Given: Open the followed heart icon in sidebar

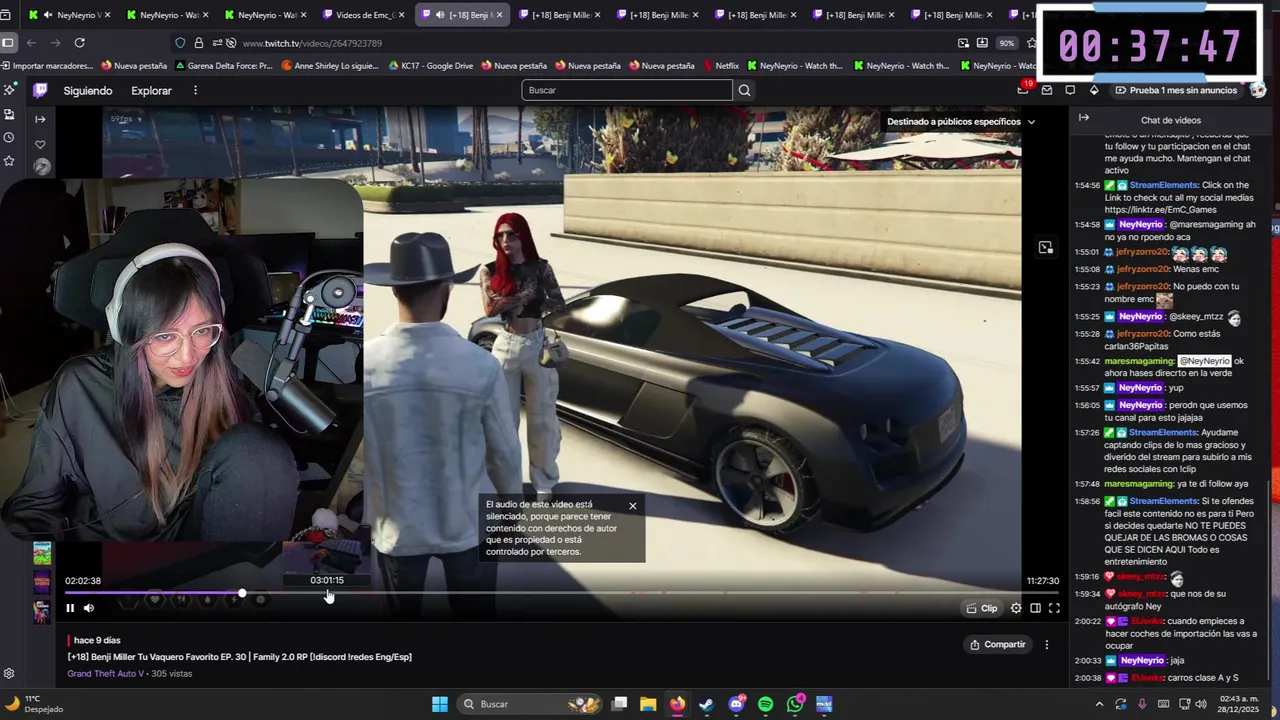Looking at the screenshot, I should coord(40,145).
